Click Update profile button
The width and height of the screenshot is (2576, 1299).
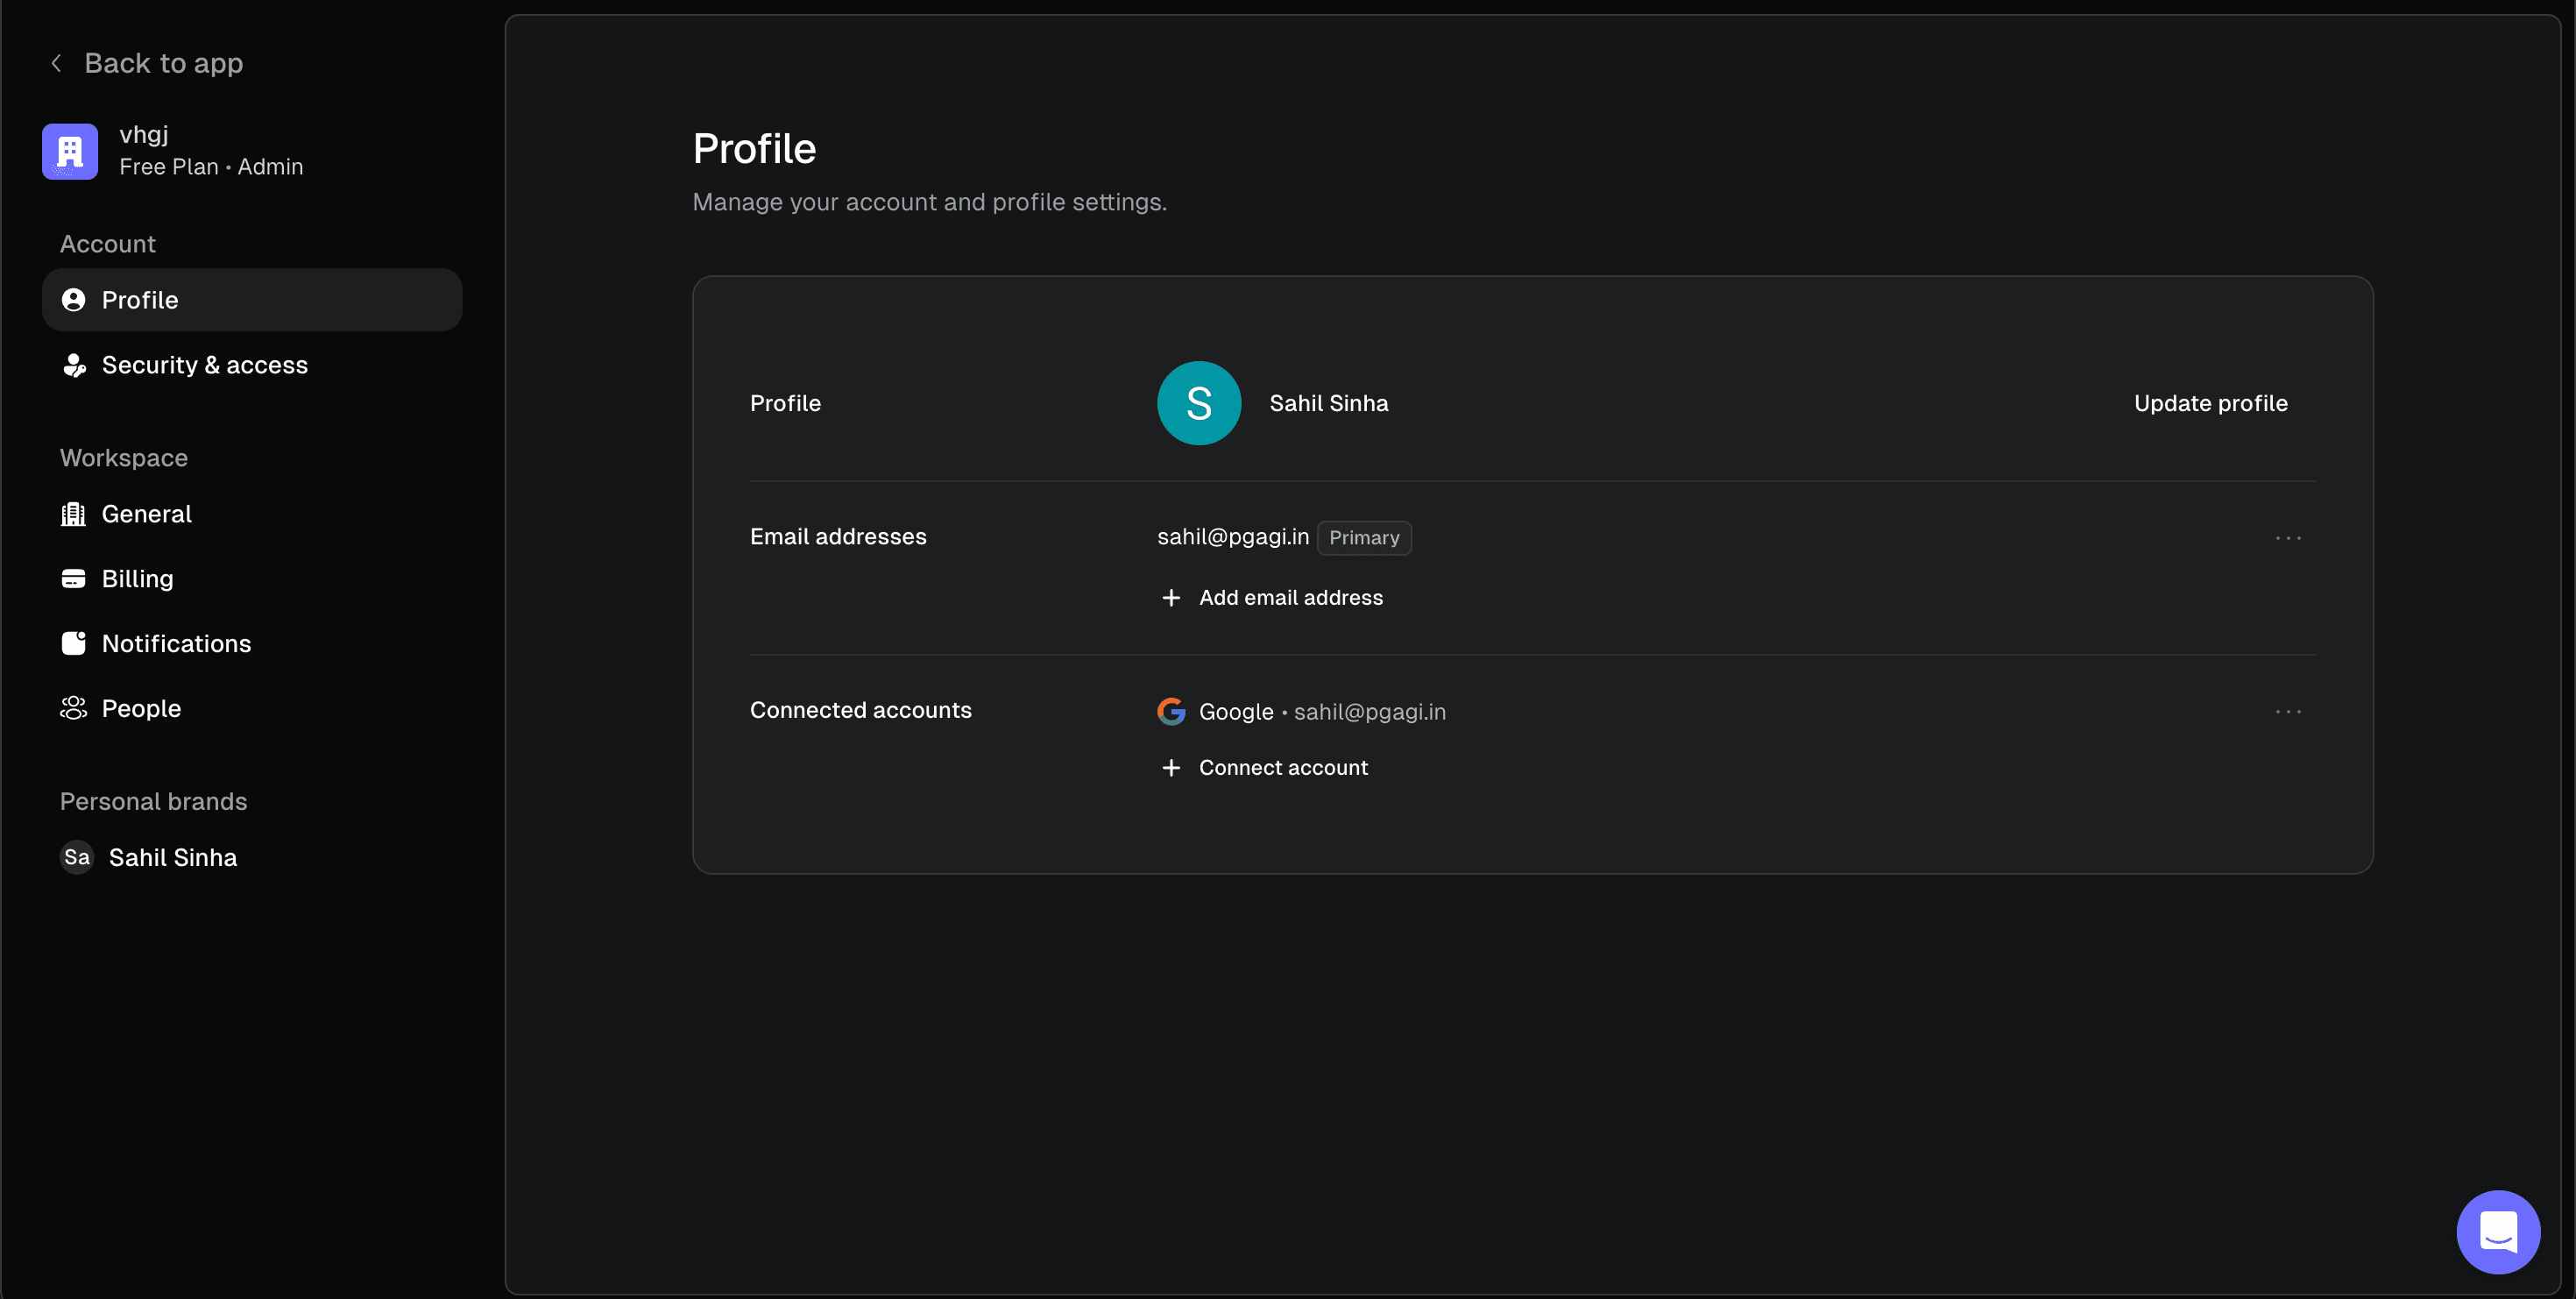coord(2210,403)
